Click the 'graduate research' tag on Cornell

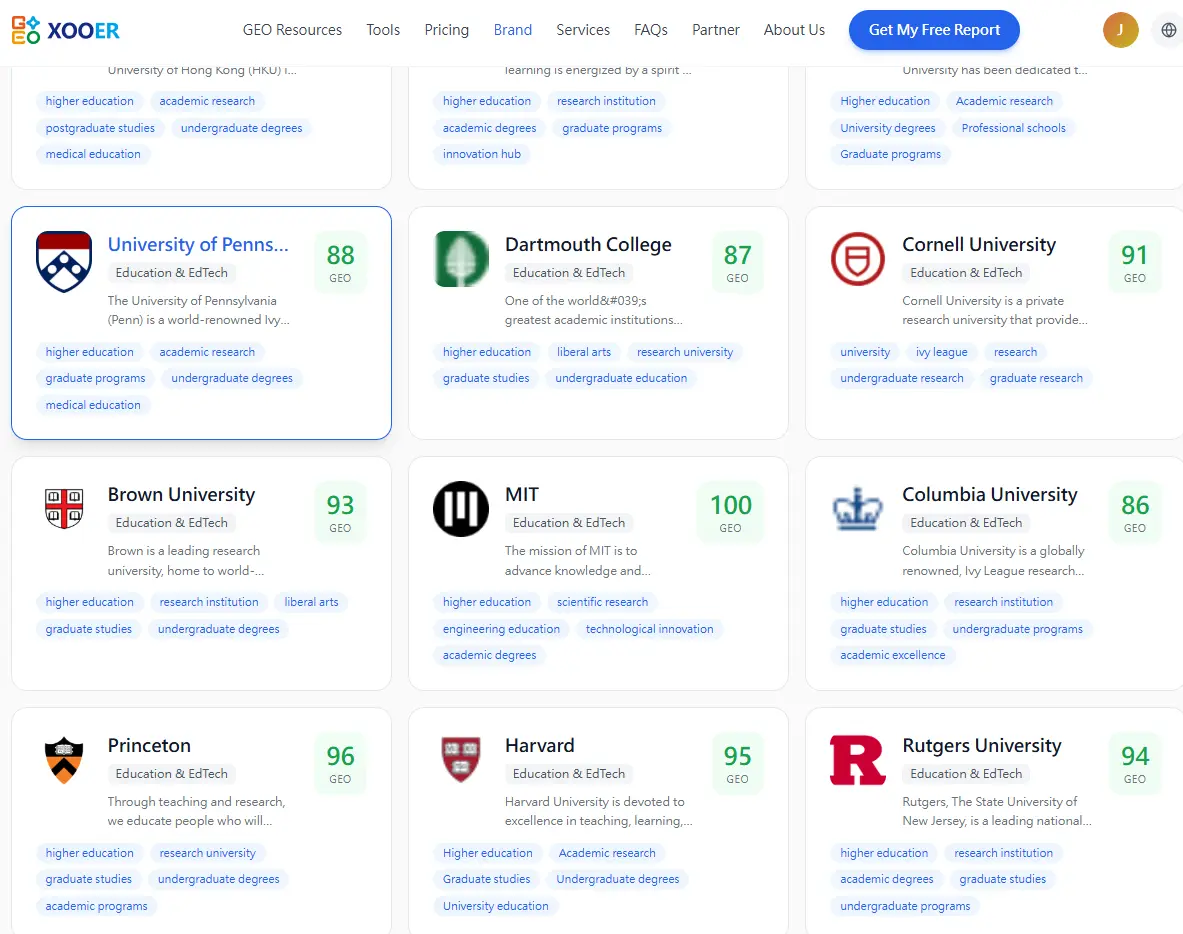click(x=1035, y=378)
